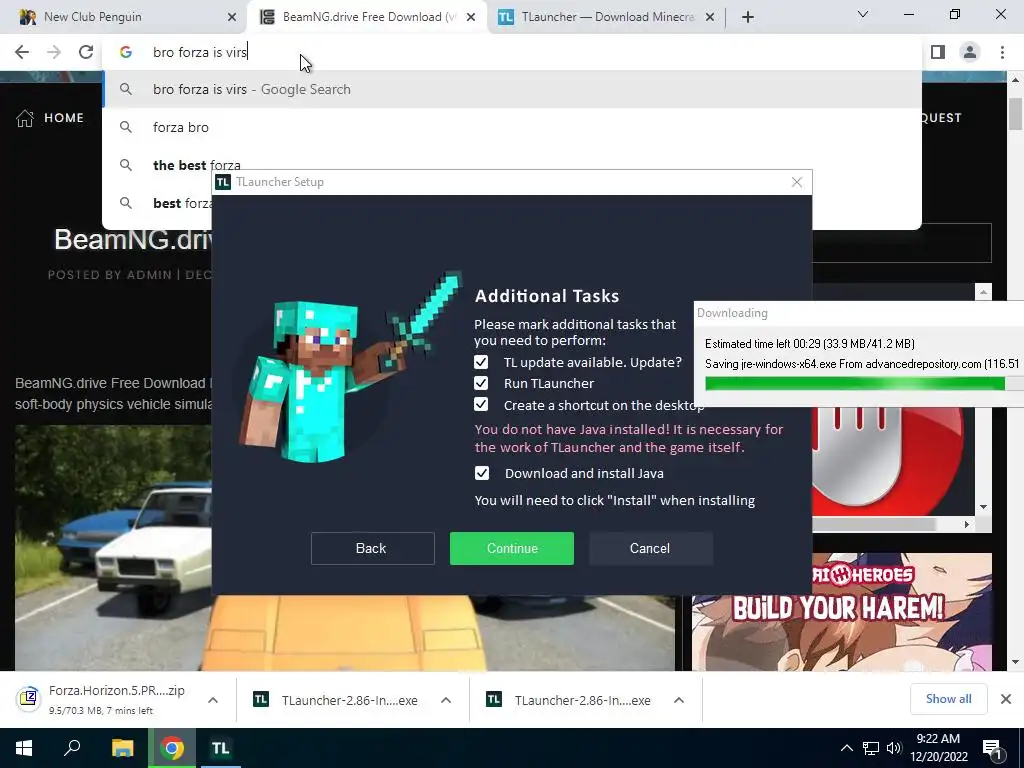Select 'bro forza is virs' Google Search suggestion
This screenshot has width=1024, height=768.
click(x=512, y=89)
